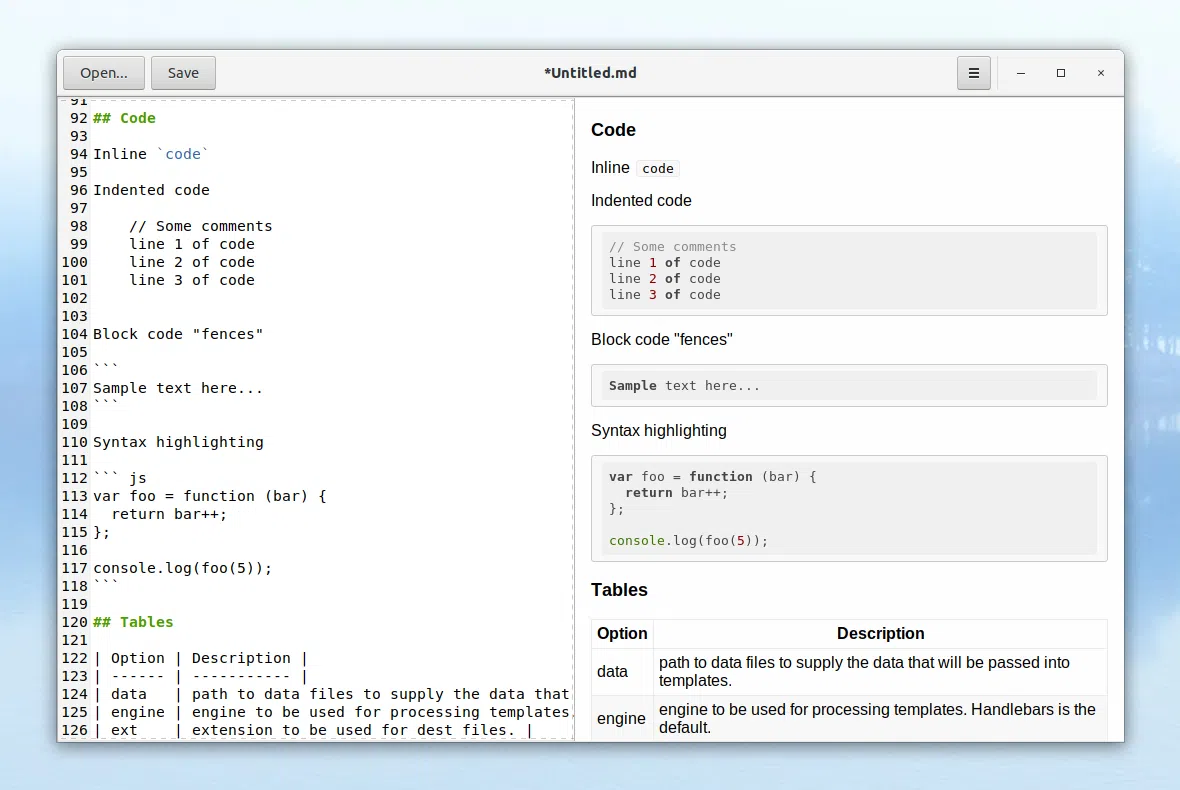Close the Untitled.md window

click(x=1100, y=73)
